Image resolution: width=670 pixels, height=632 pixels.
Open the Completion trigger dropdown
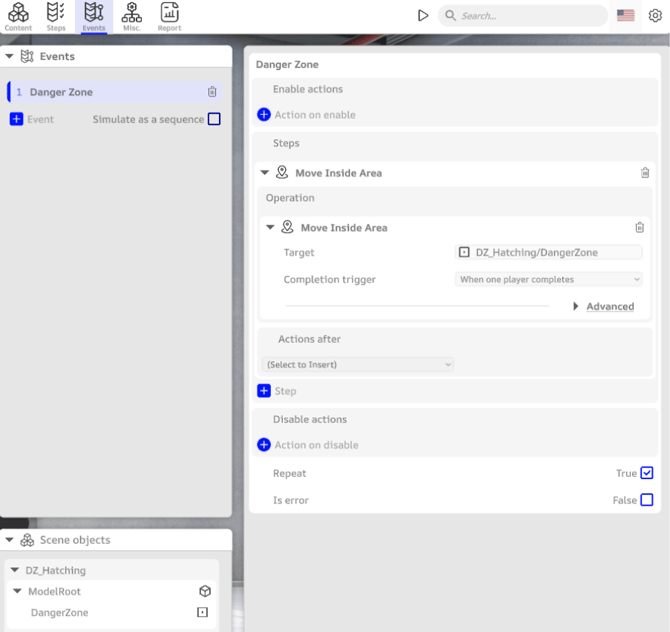tap(548, 280)
